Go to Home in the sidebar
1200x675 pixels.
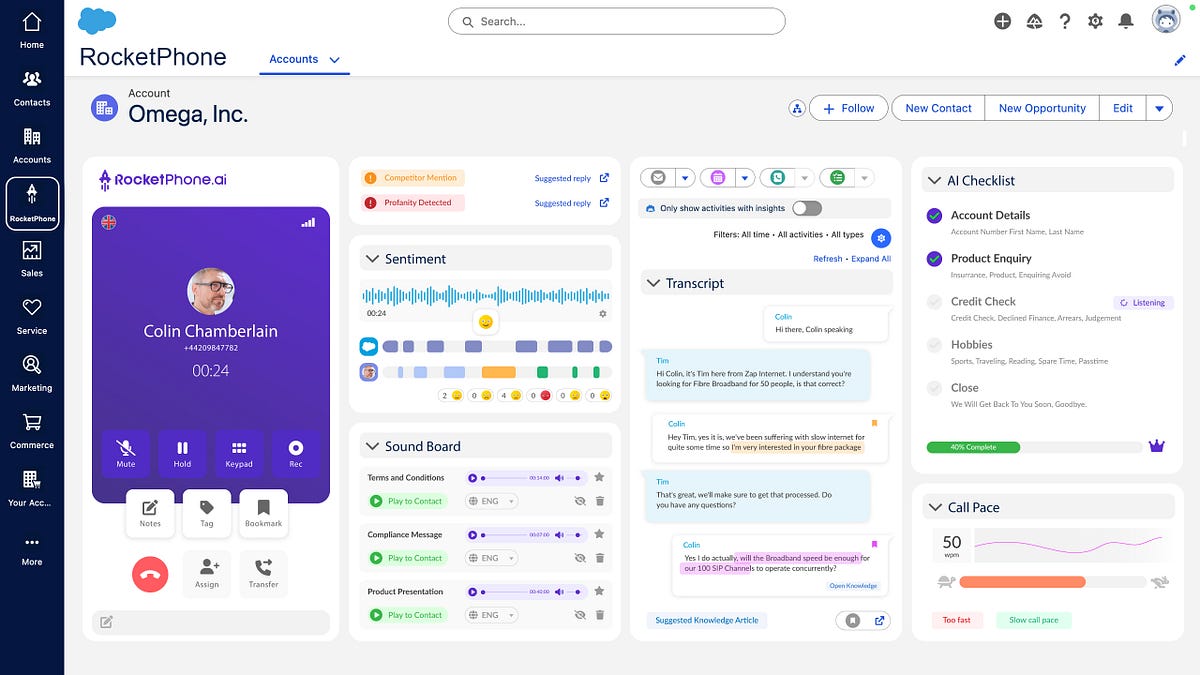[x=32, y=31]
